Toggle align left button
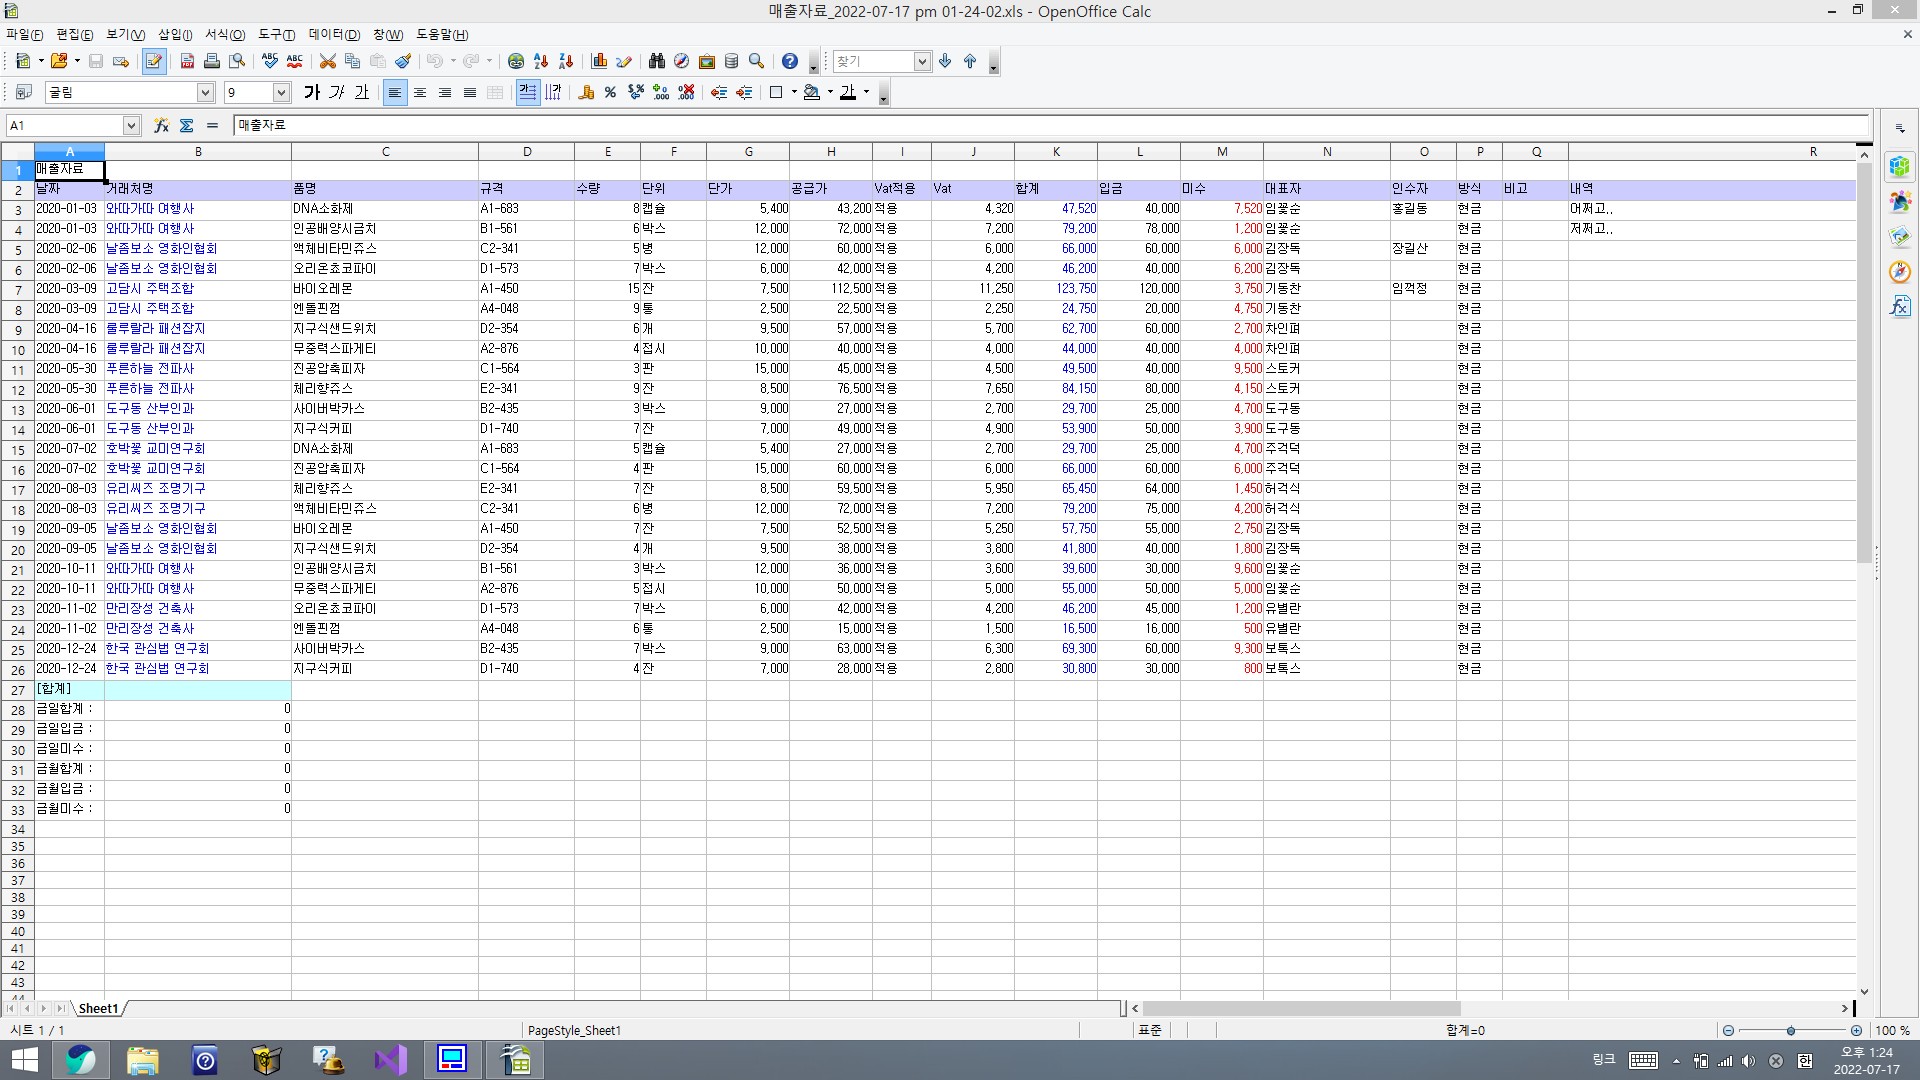The image size is (1920, 1080). (x=395, y=93)
